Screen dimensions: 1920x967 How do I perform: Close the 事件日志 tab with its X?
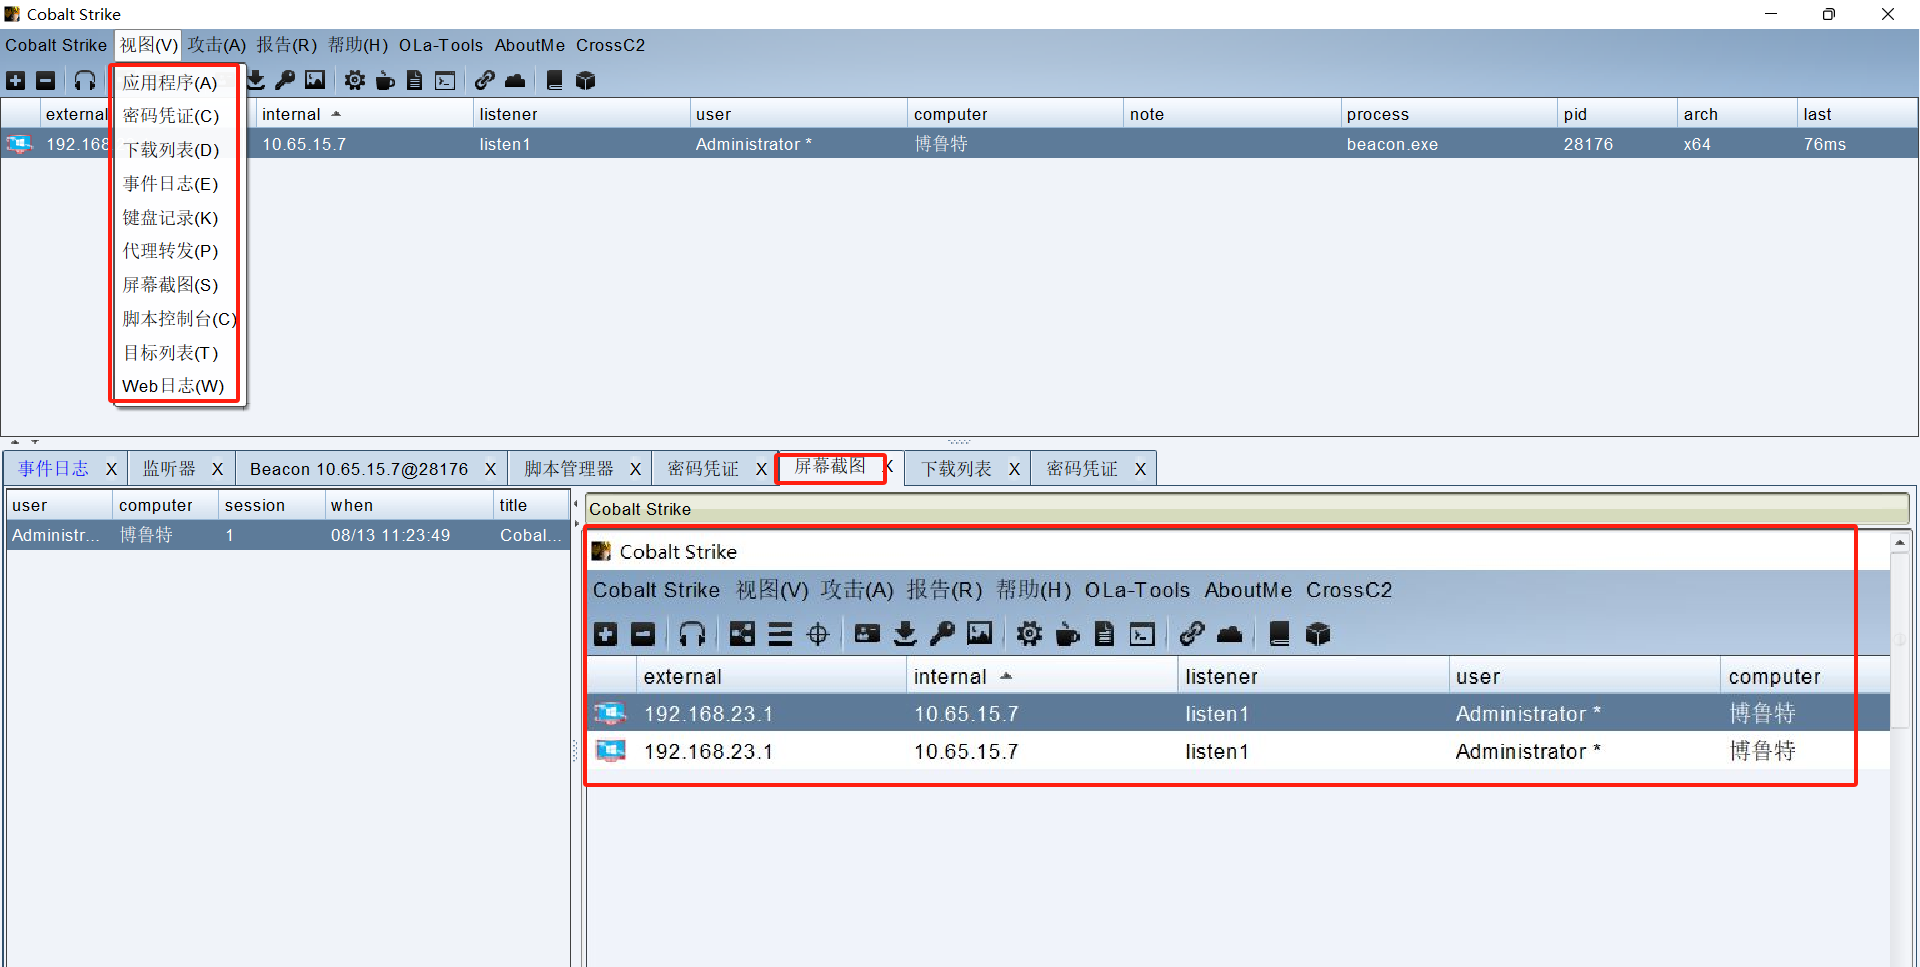coord(111,469)
